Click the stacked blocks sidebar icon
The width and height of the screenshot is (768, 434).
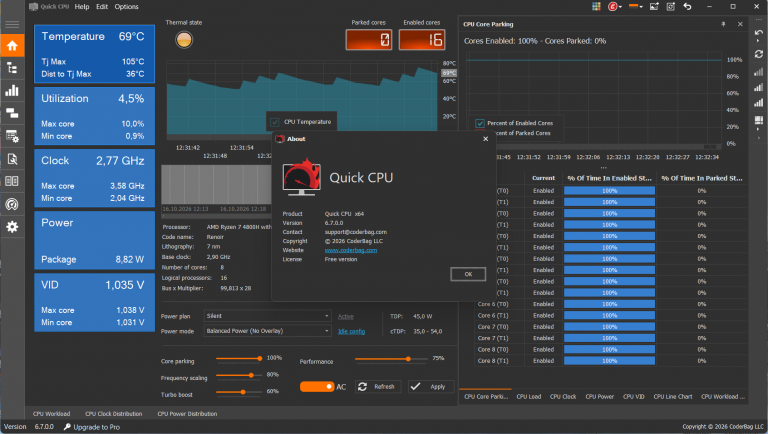(12, 113)
